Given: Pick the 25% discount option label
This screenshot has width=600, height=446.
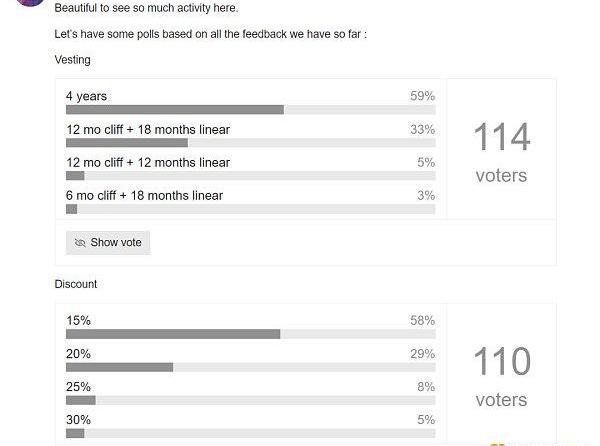Looking at the screenshot, I should pos(78,386).
